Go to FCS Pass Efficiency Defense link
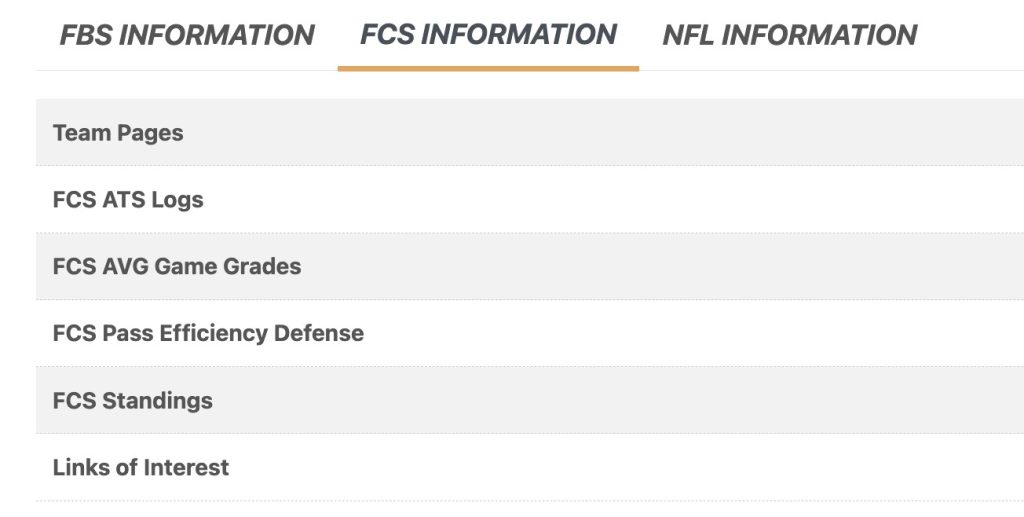The height and width of the screenshot is (517, 1024). pyautogui.click(x=208, y=333)
